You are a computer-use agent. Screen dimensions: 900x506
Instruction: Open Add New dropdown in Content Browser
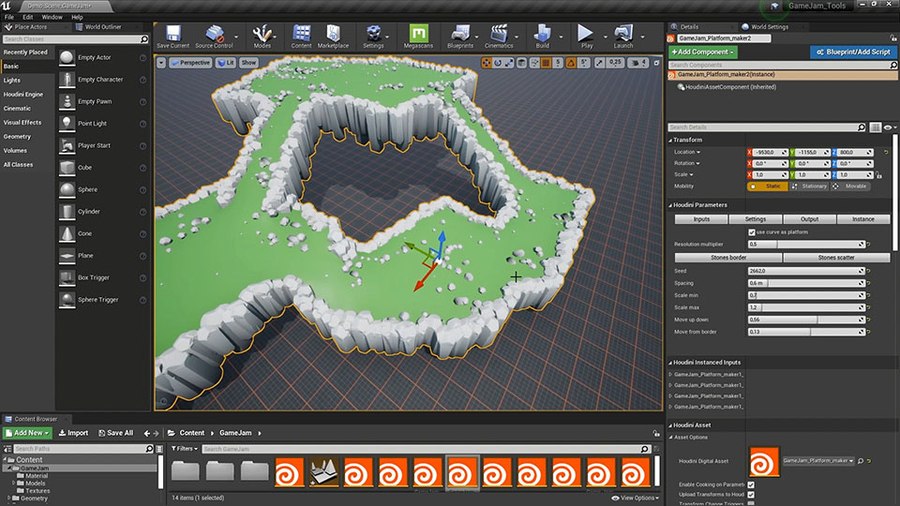coord(28,433)
